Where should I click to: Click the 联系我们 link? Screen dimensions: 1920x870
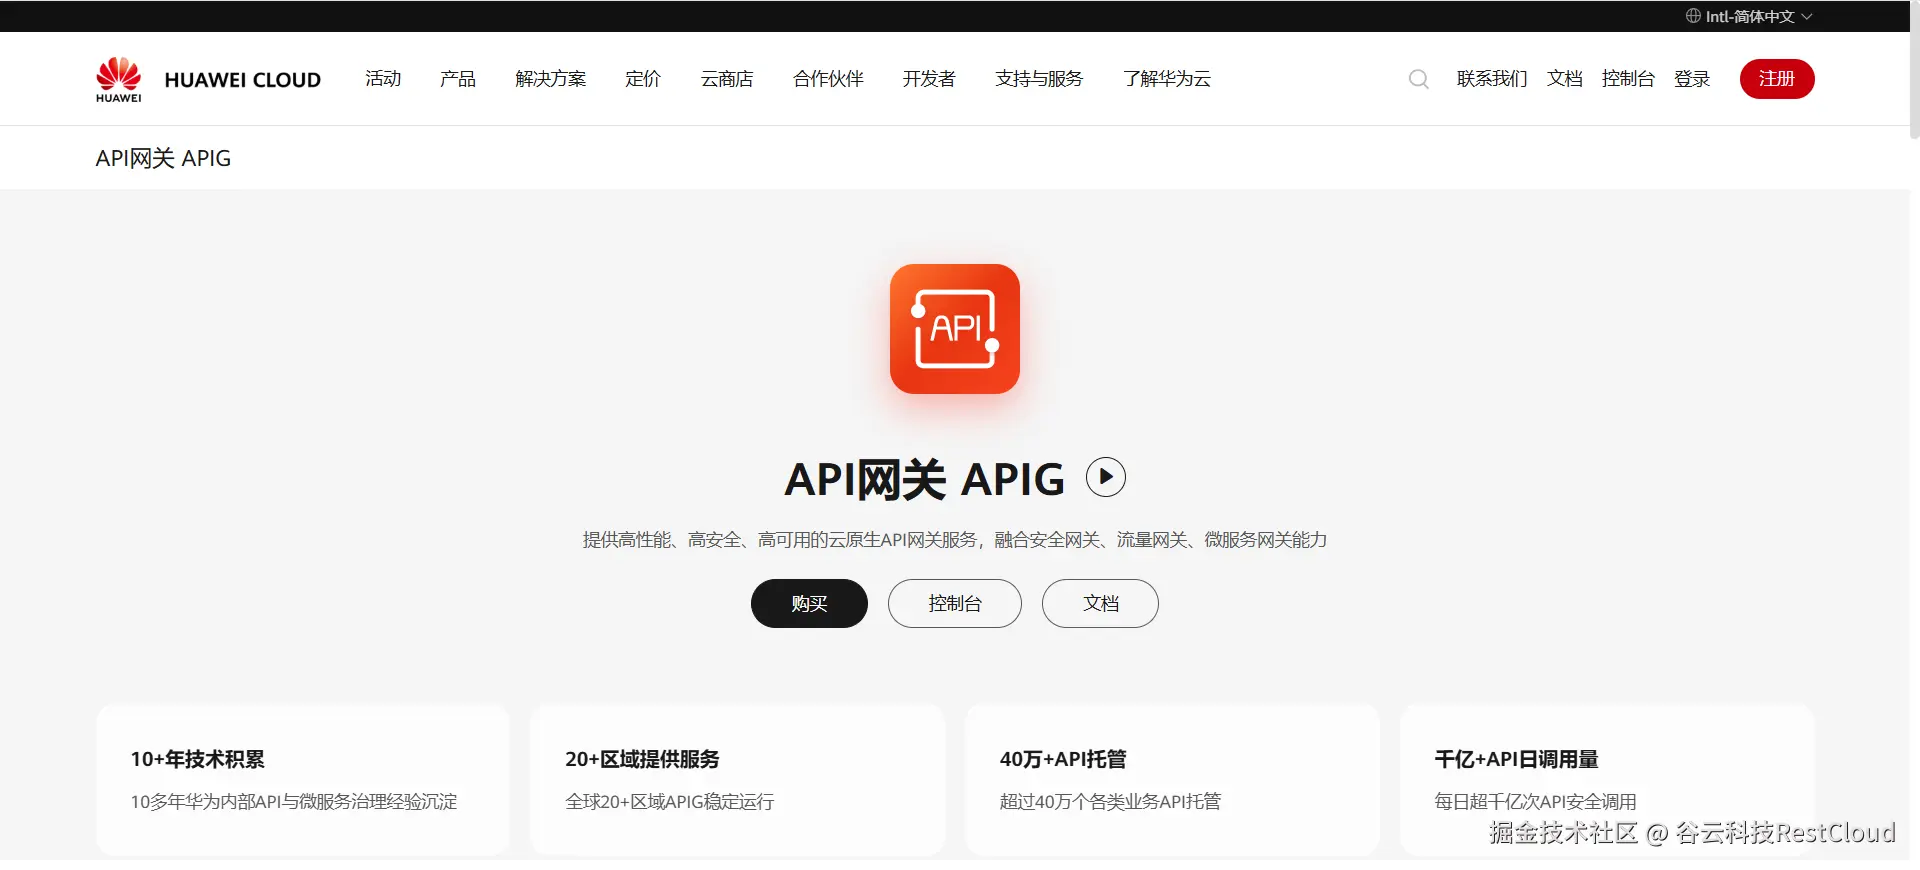pyautogui.click(x=1492, y=79)
